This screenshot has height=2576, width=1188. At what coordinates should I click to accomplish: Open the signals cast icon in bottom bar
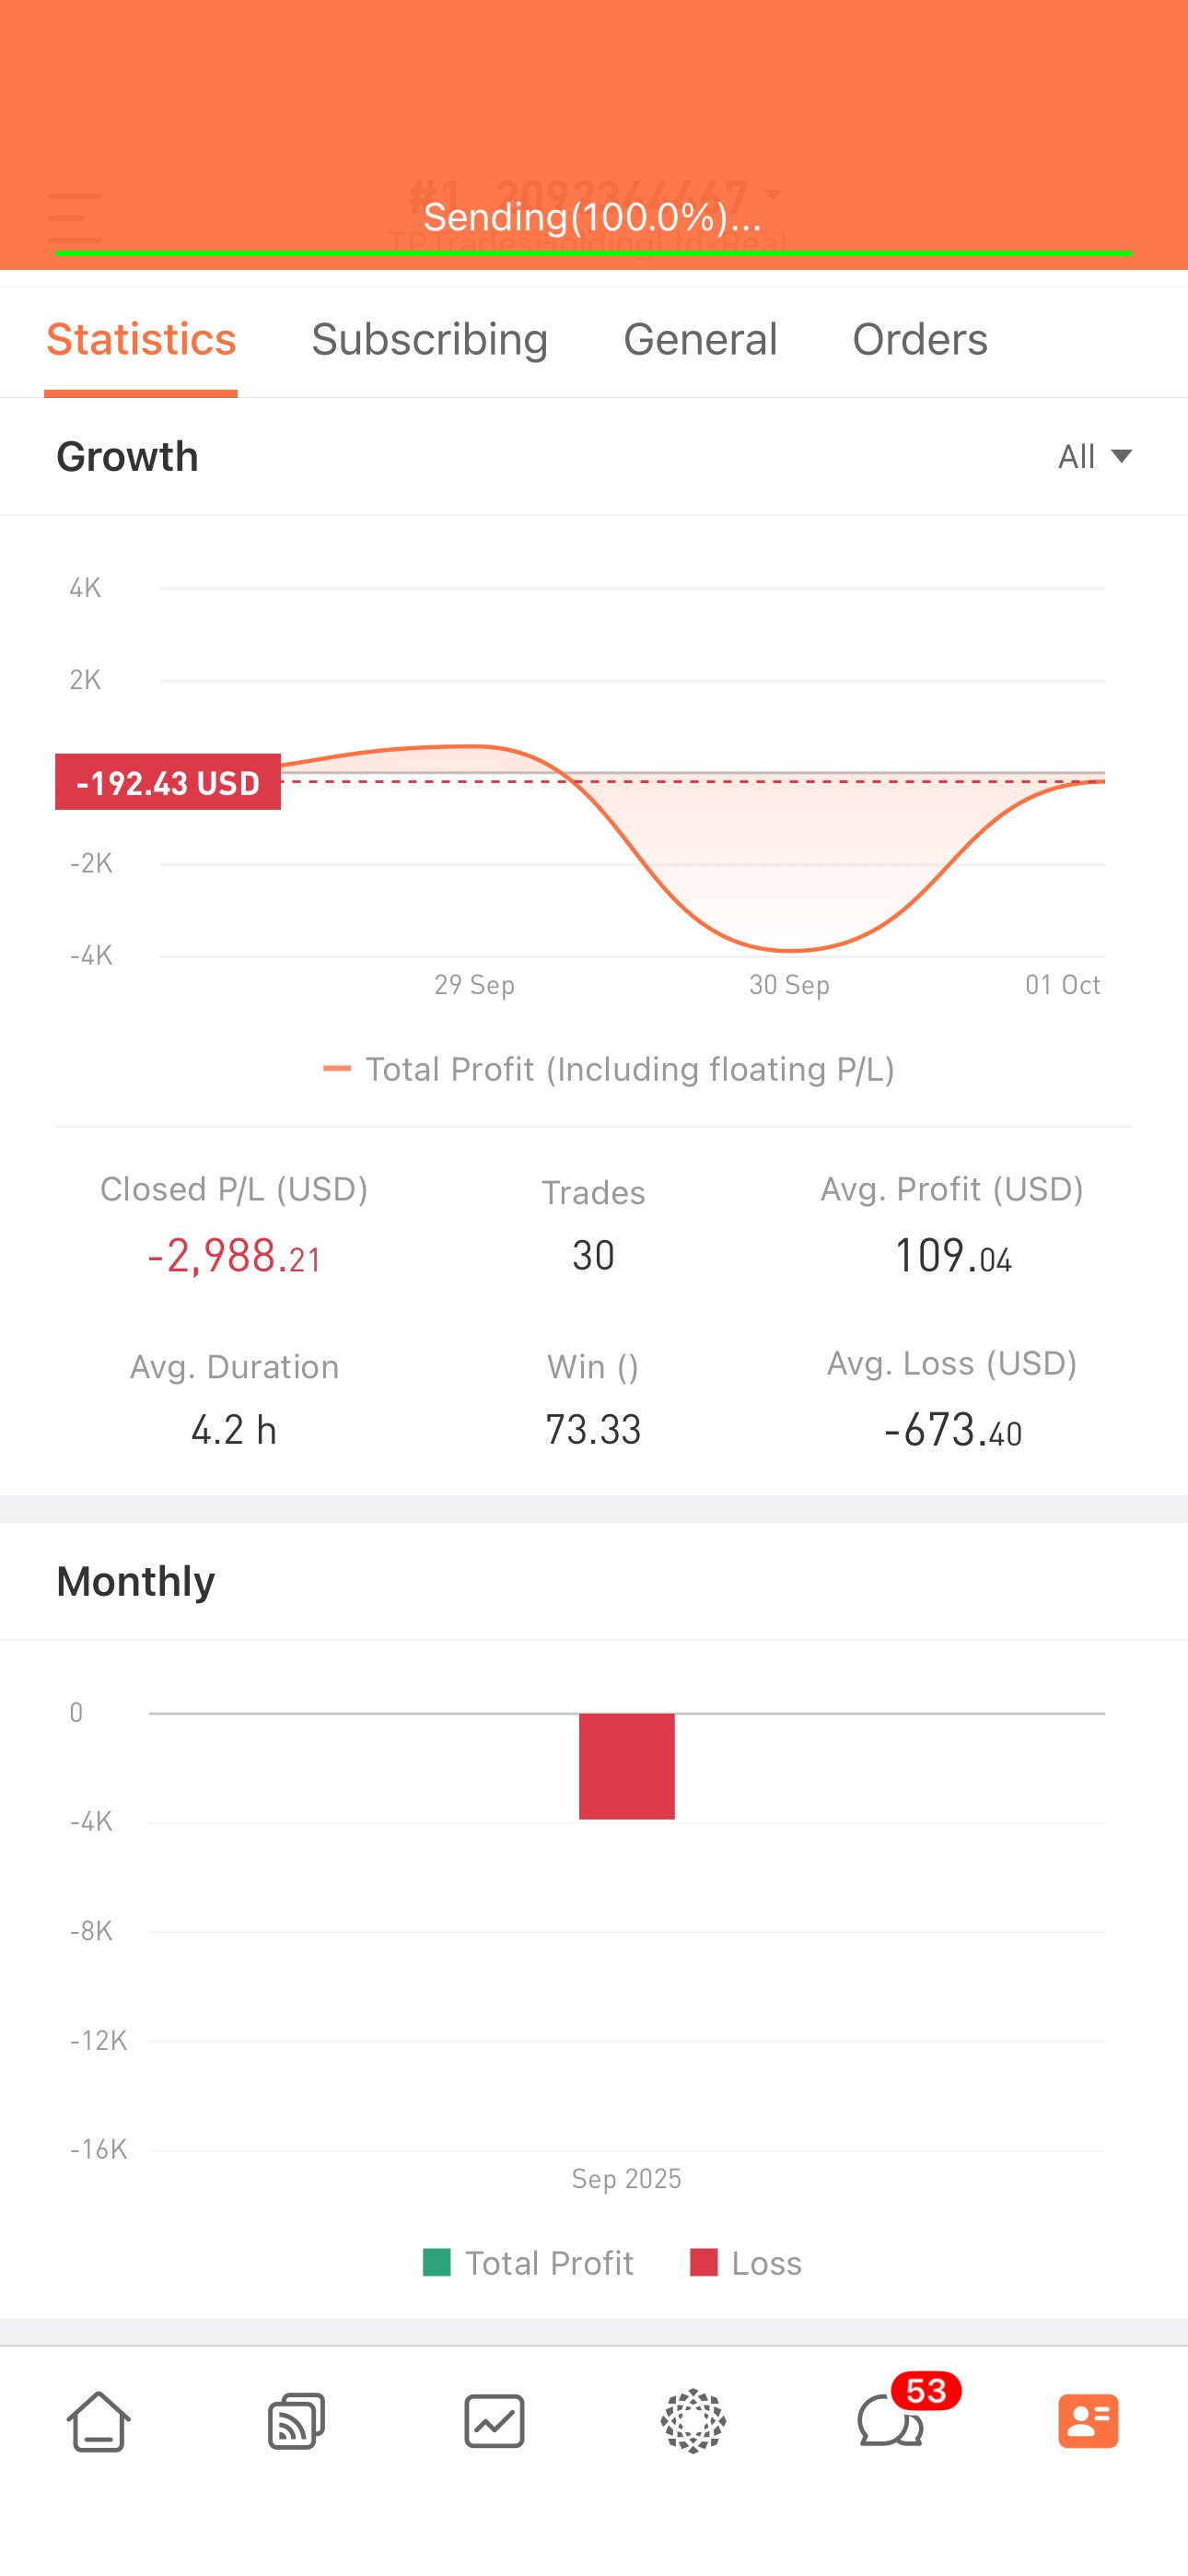click(x=296, y=2421)
